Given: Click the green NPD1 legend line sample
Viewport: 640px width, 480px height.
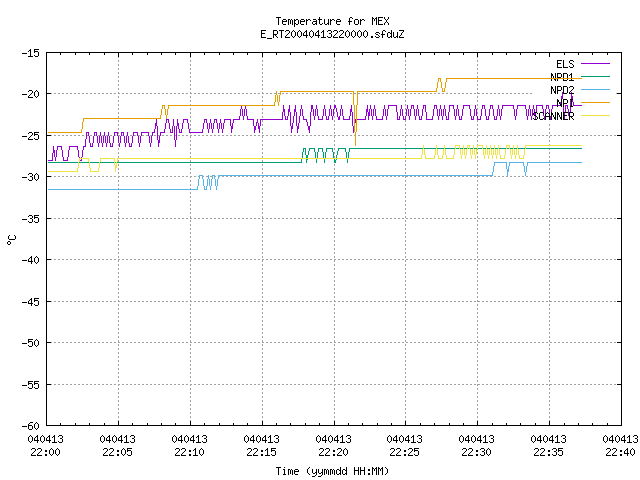Looking at the screenshot, I should pyautogui.click(x=595, y=76).
